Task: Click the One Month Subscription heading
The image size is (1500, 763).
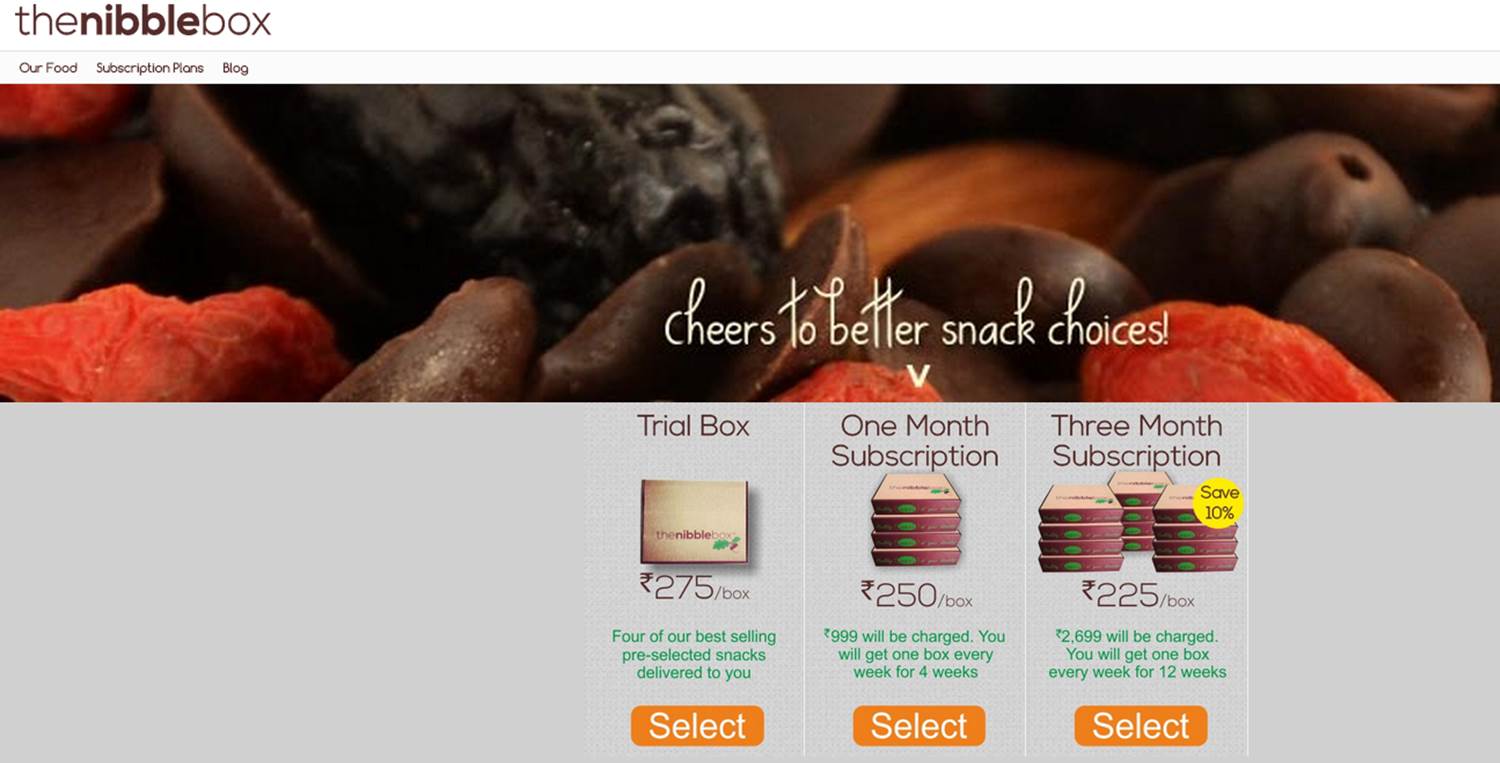Action: [915, 441]
